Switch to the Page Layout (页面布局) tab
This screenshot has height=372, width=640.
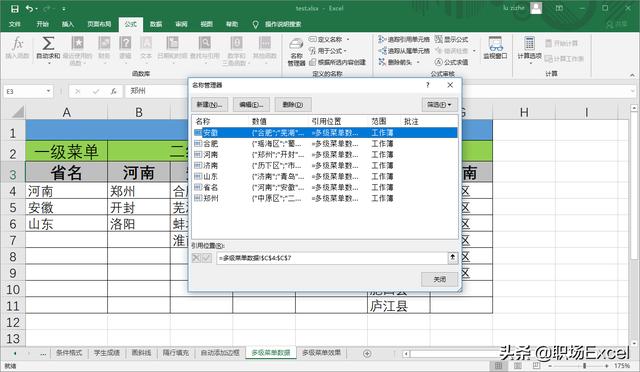pyautogui.click(x=99, y=25)
